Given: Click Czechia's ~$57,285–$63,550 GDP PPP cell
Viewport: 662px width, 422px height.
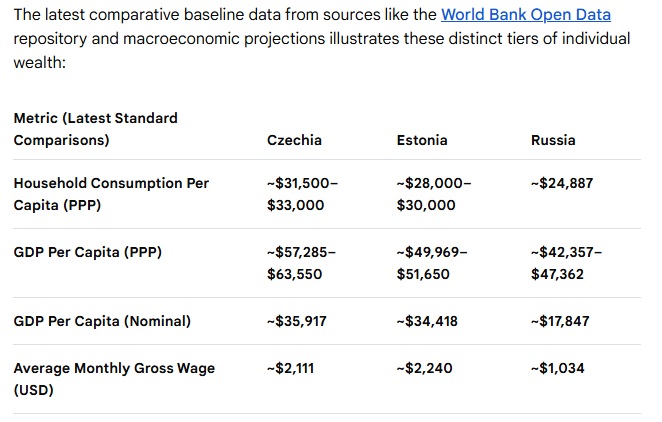Looking at the screenshot, I should pyautogui.click(x=301, y=263).
